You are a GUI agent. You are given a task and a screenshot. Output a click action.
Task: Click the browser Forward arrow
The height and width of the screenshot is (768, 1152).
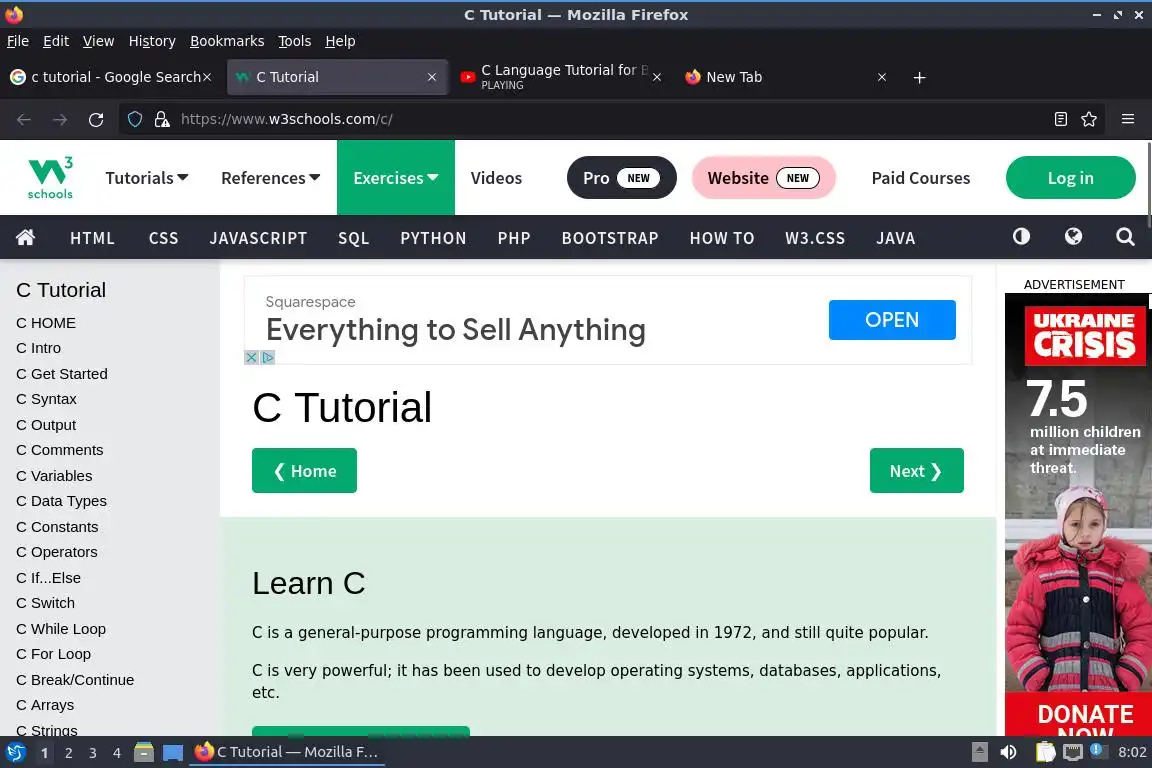pos(60,119)
